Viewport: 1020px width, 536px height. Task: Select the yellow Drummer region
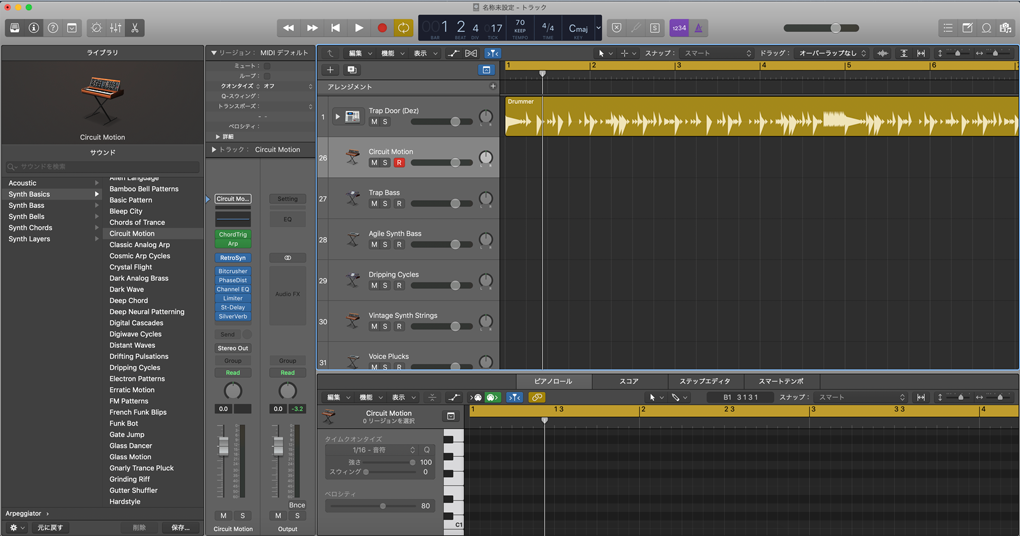tap(762, 116)
